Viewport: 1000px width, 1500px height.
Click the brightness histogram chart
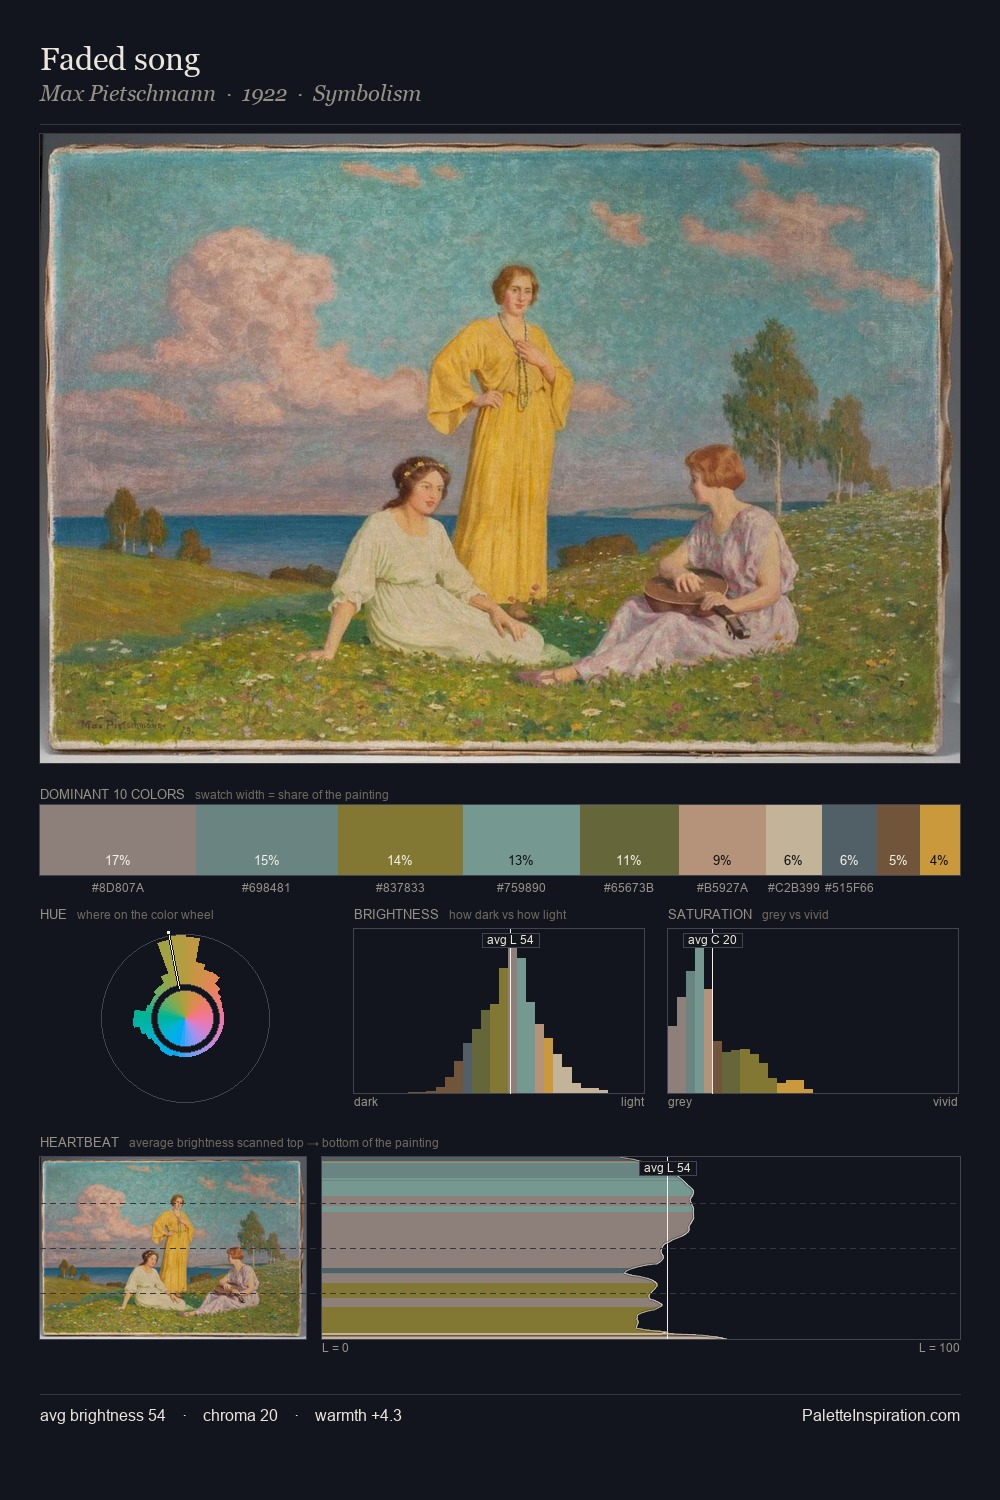(499, 1011)
